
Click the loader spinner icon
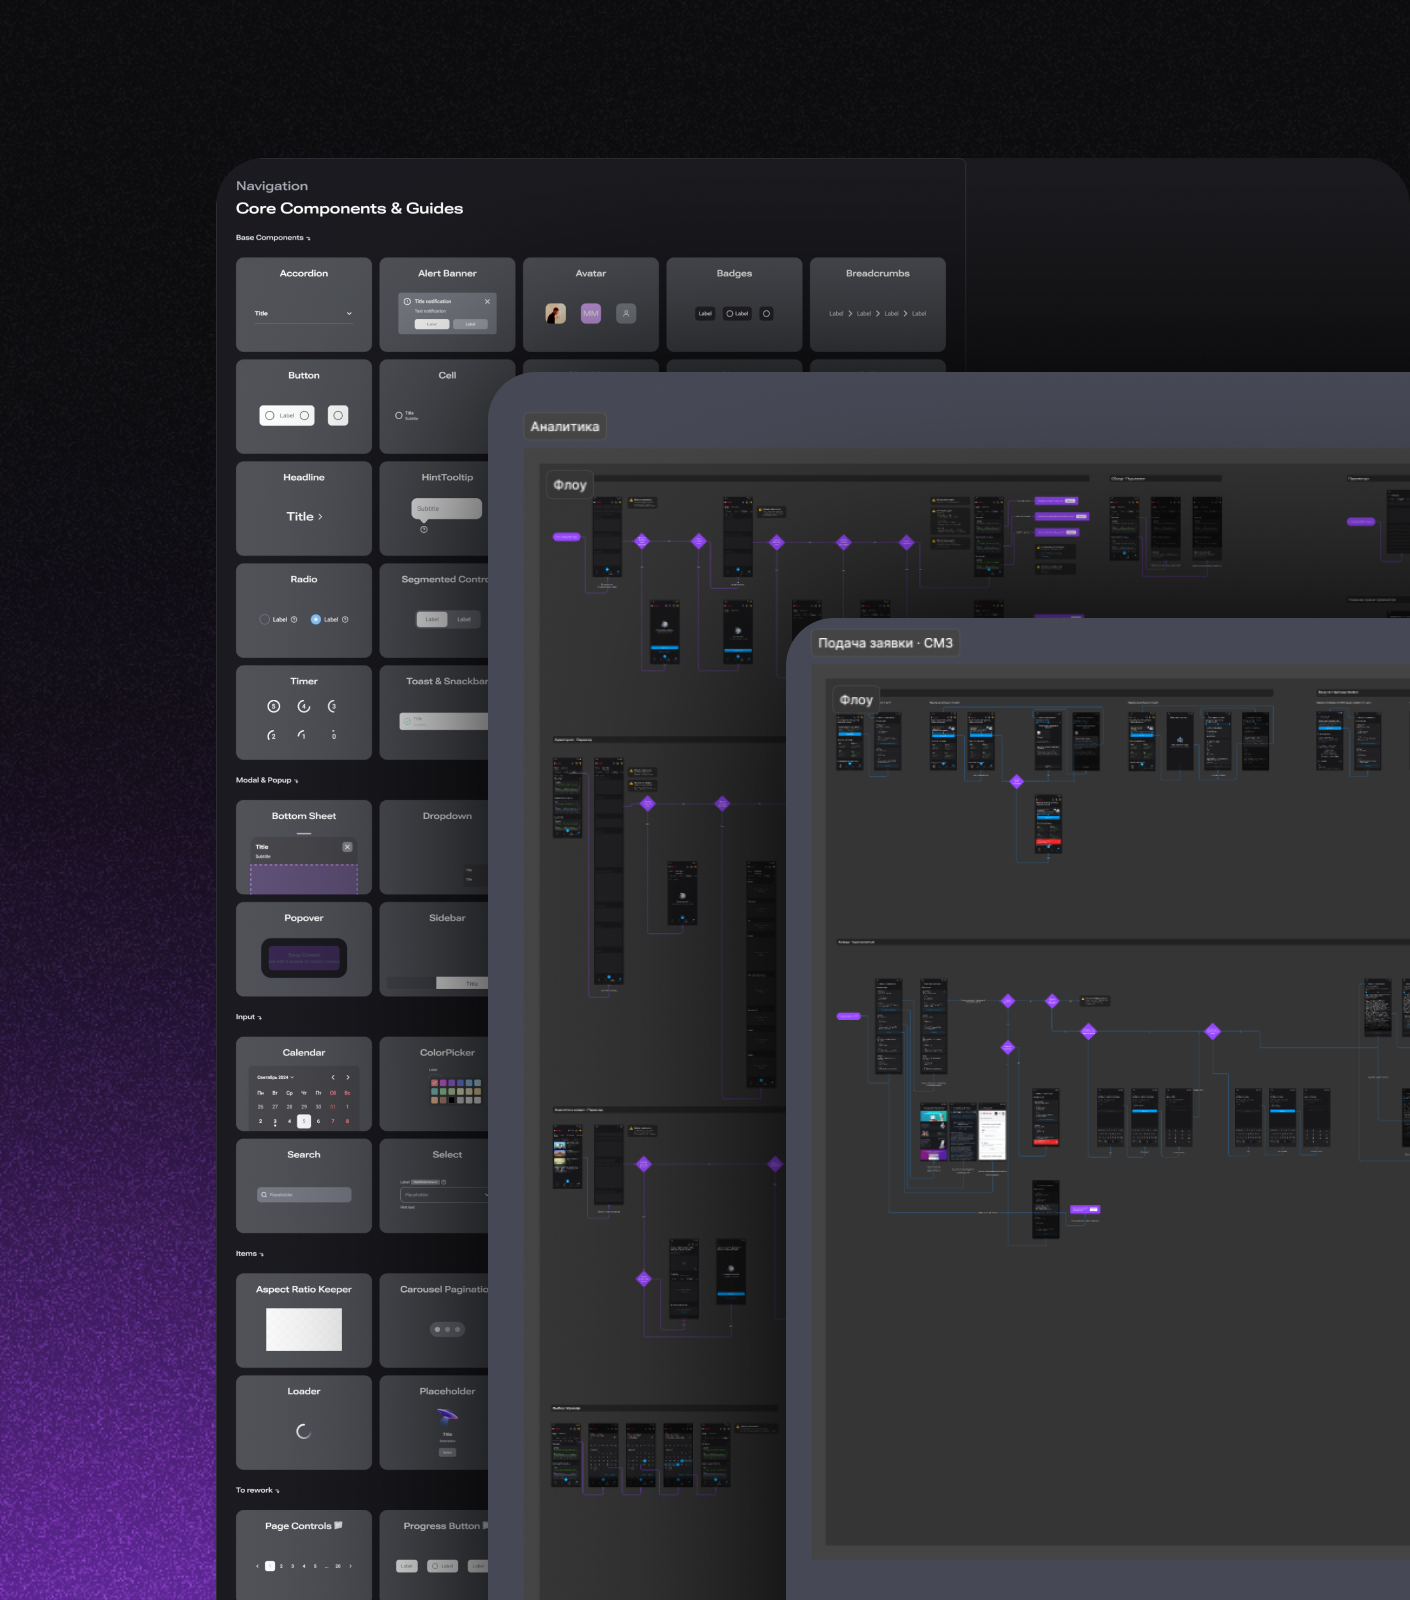pos(304,1431)
